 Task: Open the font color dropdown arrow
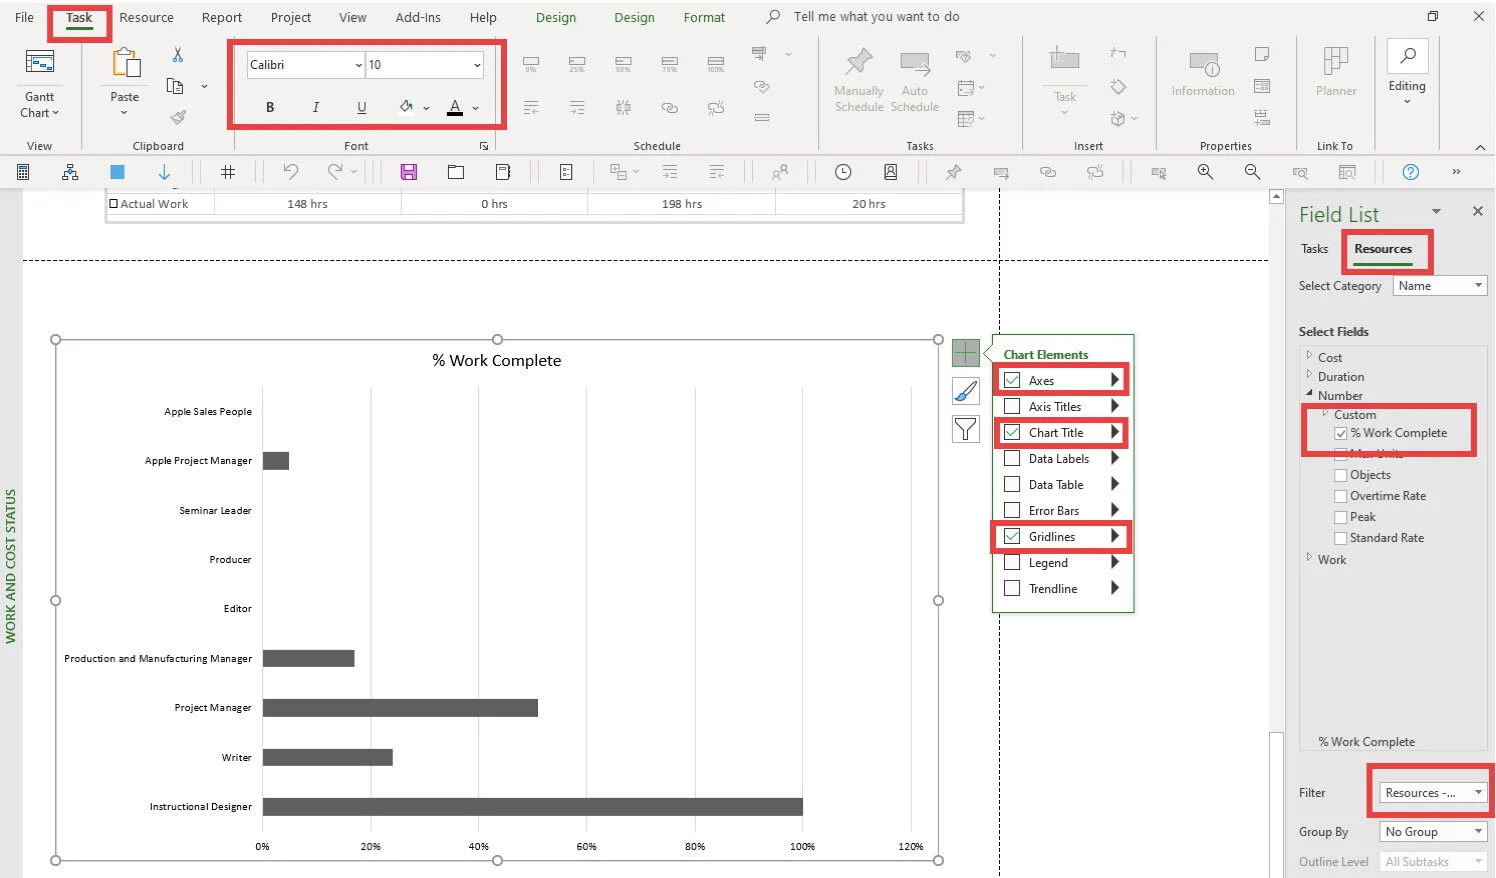pyautogui.click(x=476, y=108)
